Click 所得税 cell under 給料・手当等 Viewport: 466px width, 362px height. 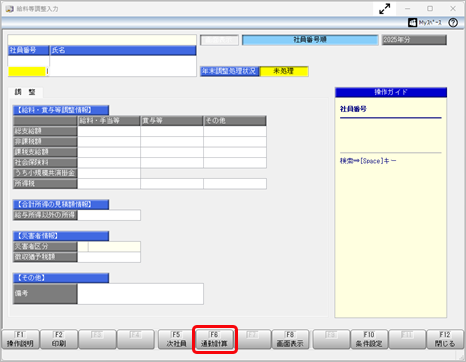click(109, 184)
